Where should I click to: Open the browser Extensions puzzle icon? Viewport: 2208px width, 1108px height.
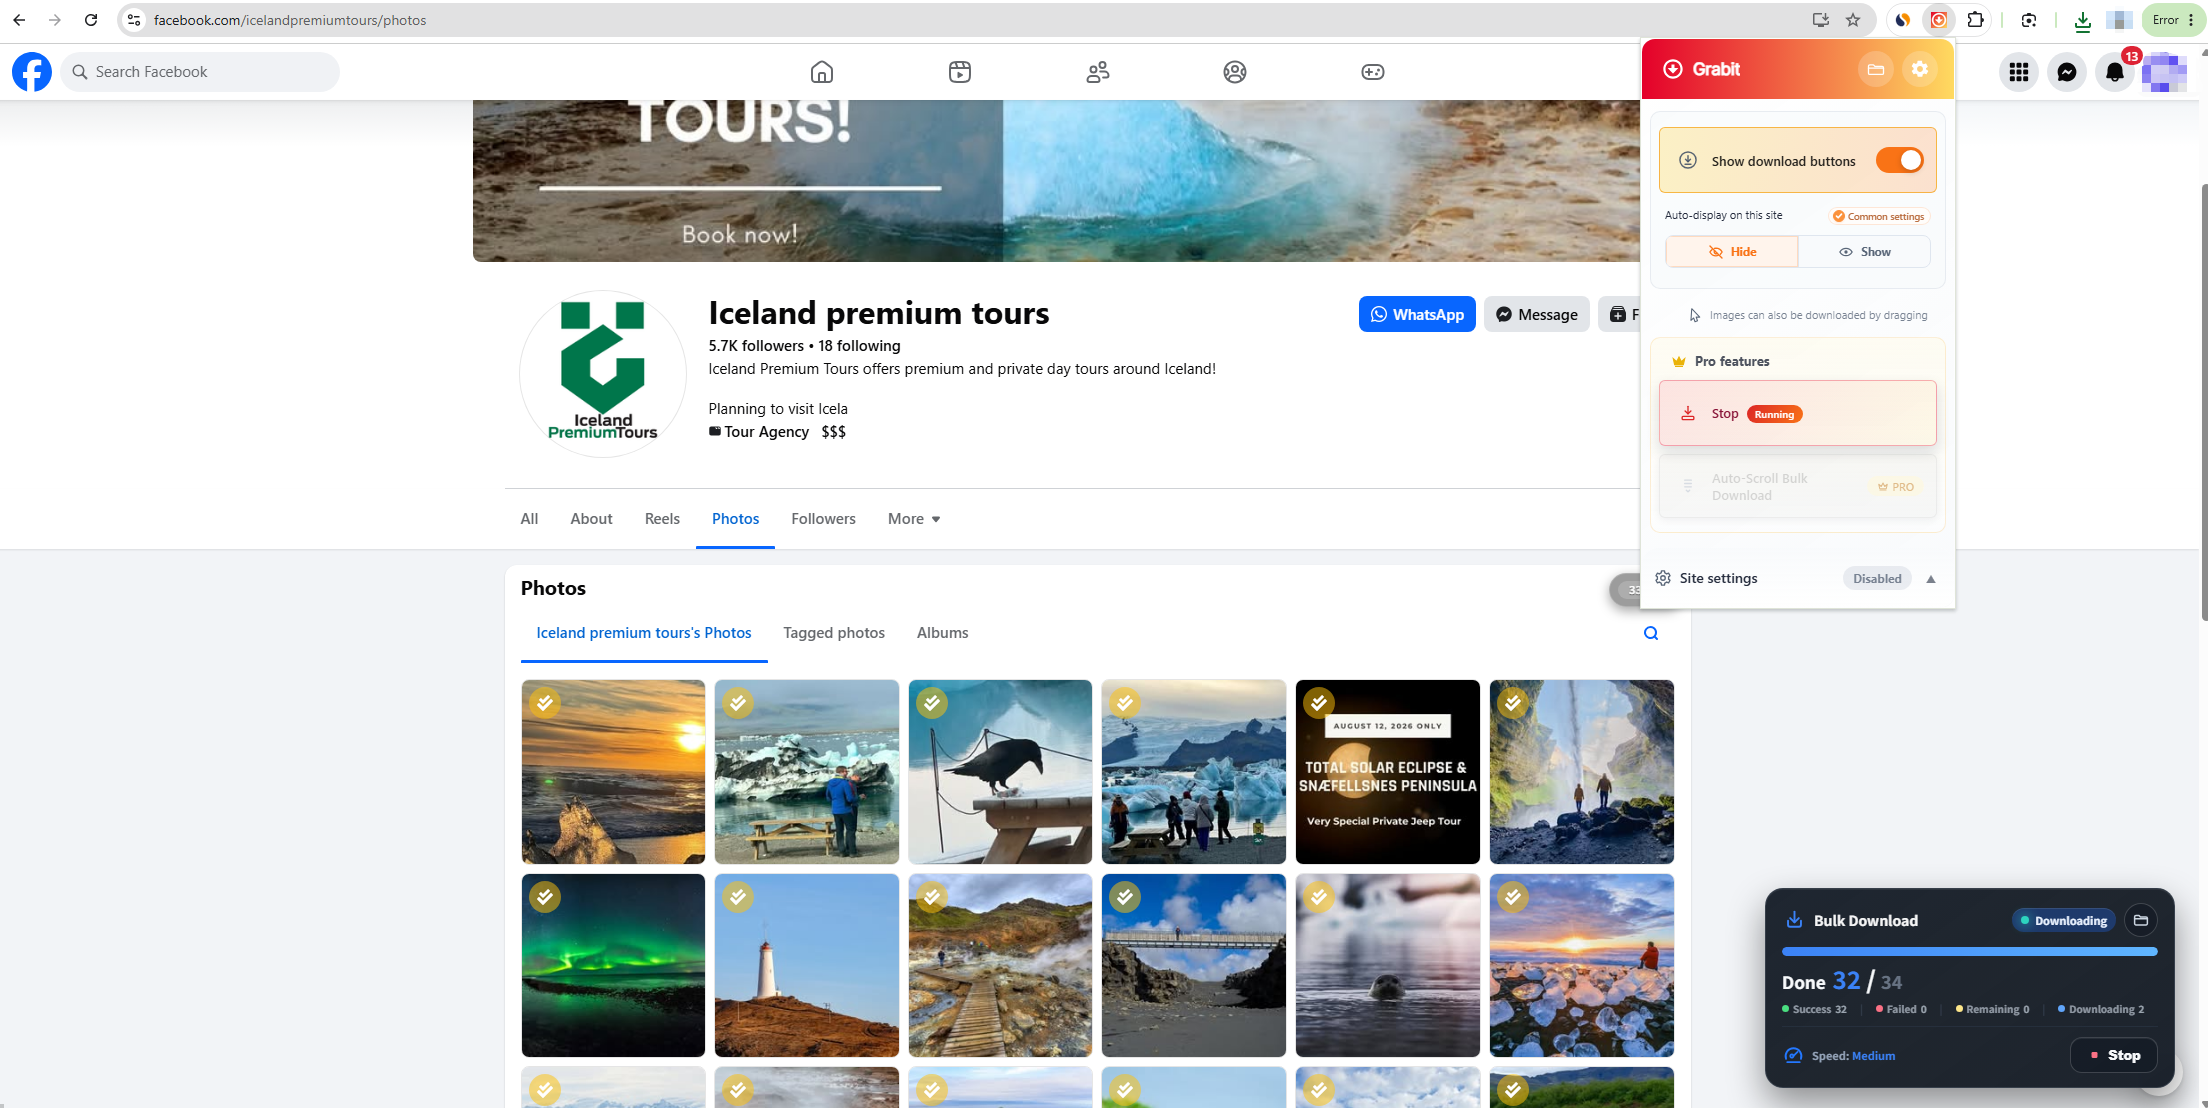[1975, 20]
